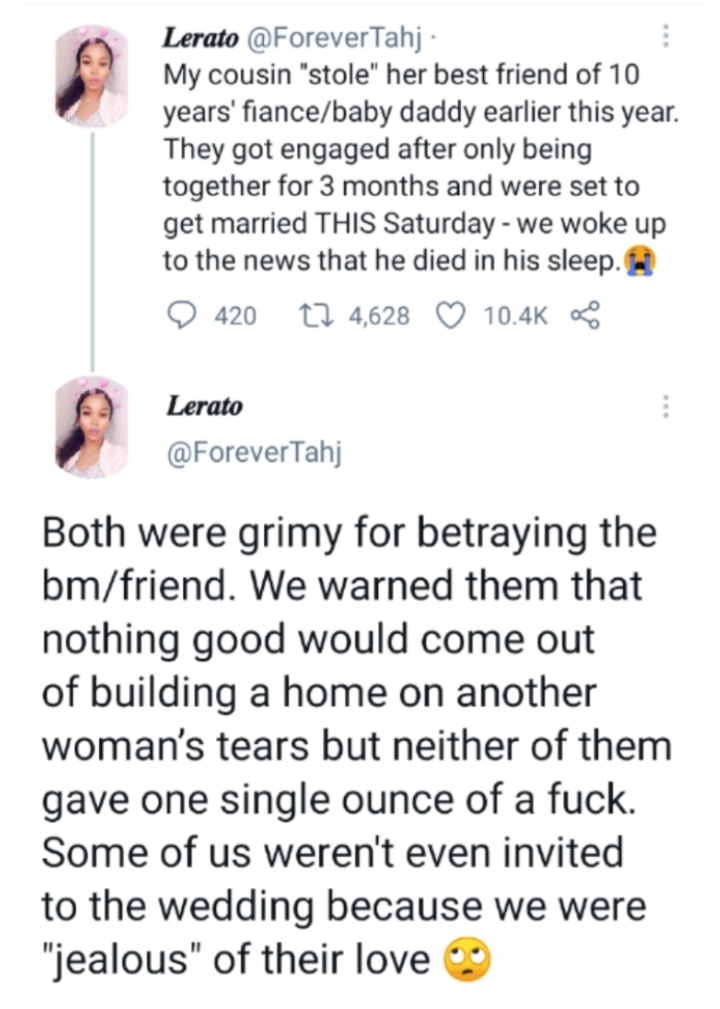Click the thread line connecting both avatars
The width and height of the screenshot is (720, 1009).
pos(92,250)
